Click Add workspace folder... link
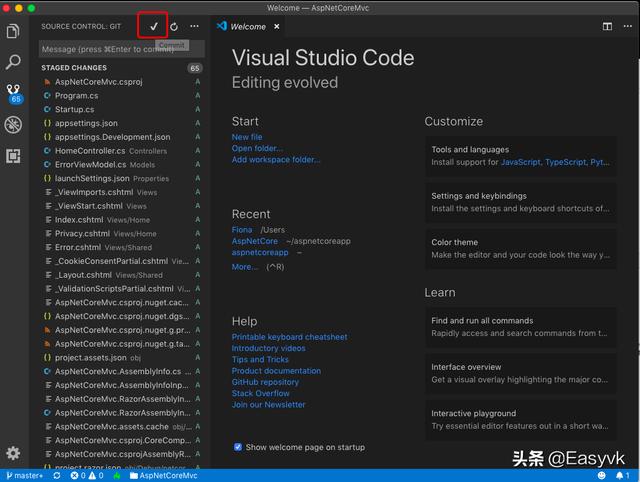This screenshot has width=640, height=482. 276,160
